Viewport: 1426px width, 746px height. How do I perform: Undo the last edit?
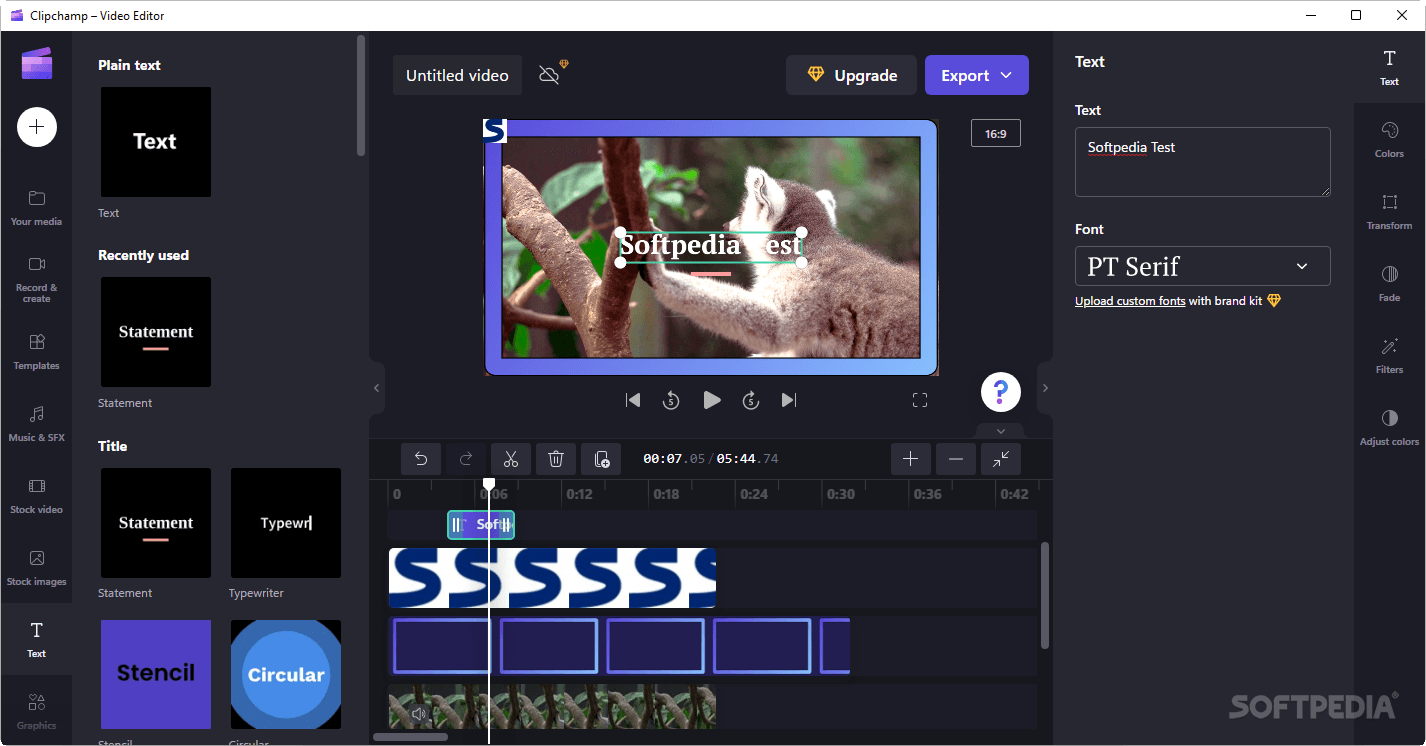click(420, 458)
